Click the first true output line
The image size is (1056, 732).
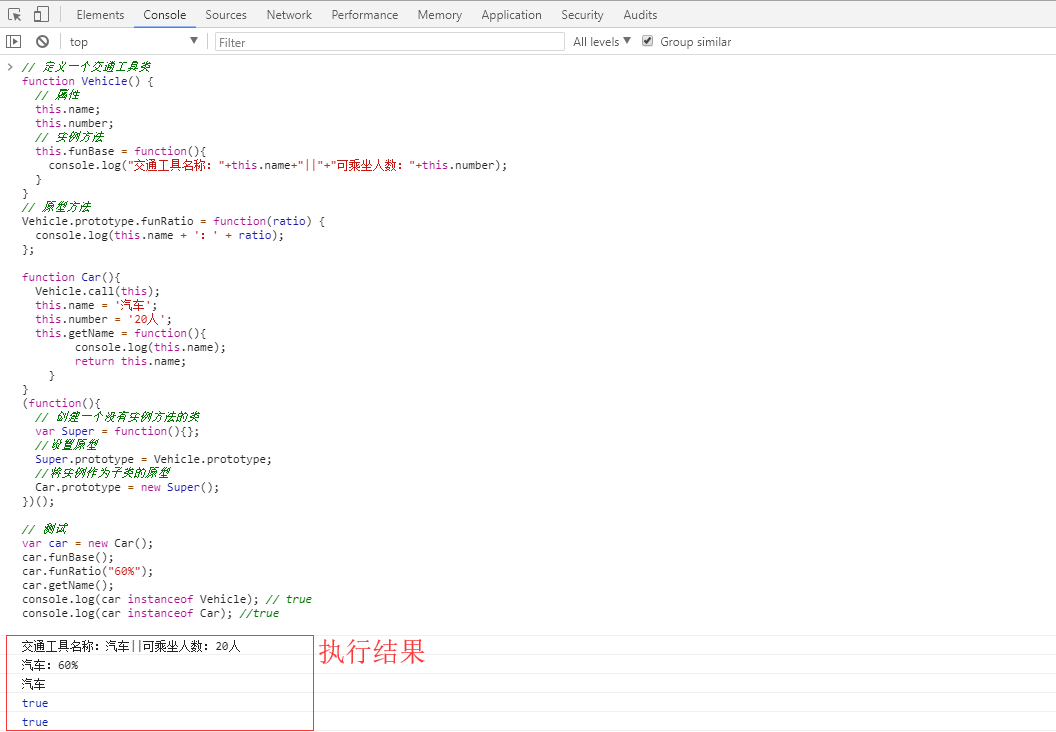[x=35, y=703]
